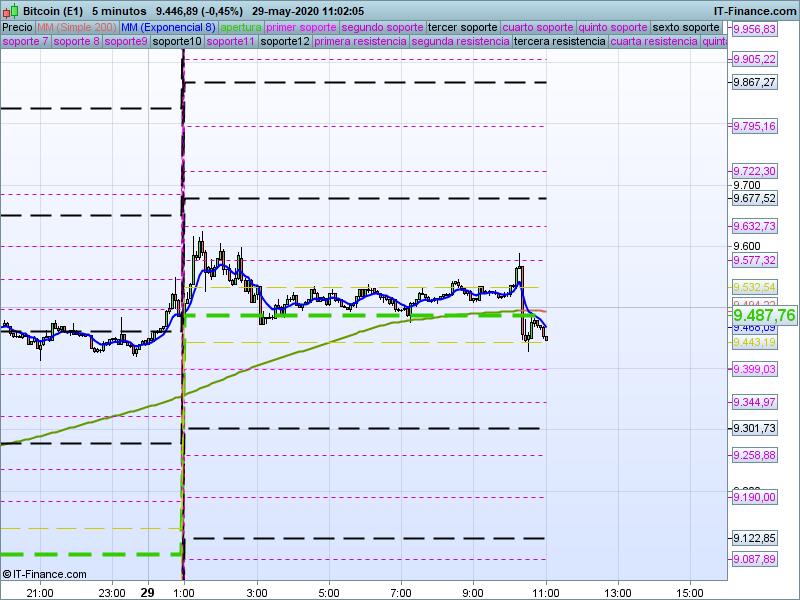Select the soporte10 legend label
Image resolution: width=800 pixels, height=600 pixels.
click(x=177, y=41)
